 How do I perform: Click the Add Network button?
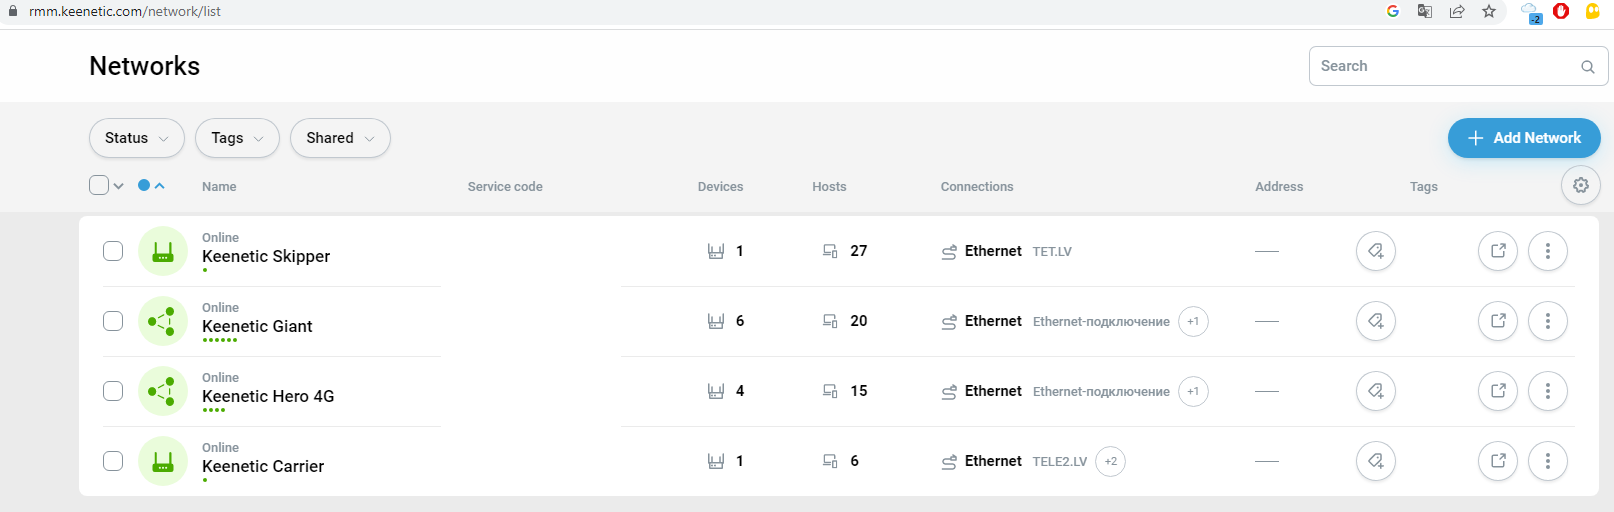tap(1524, 138)
